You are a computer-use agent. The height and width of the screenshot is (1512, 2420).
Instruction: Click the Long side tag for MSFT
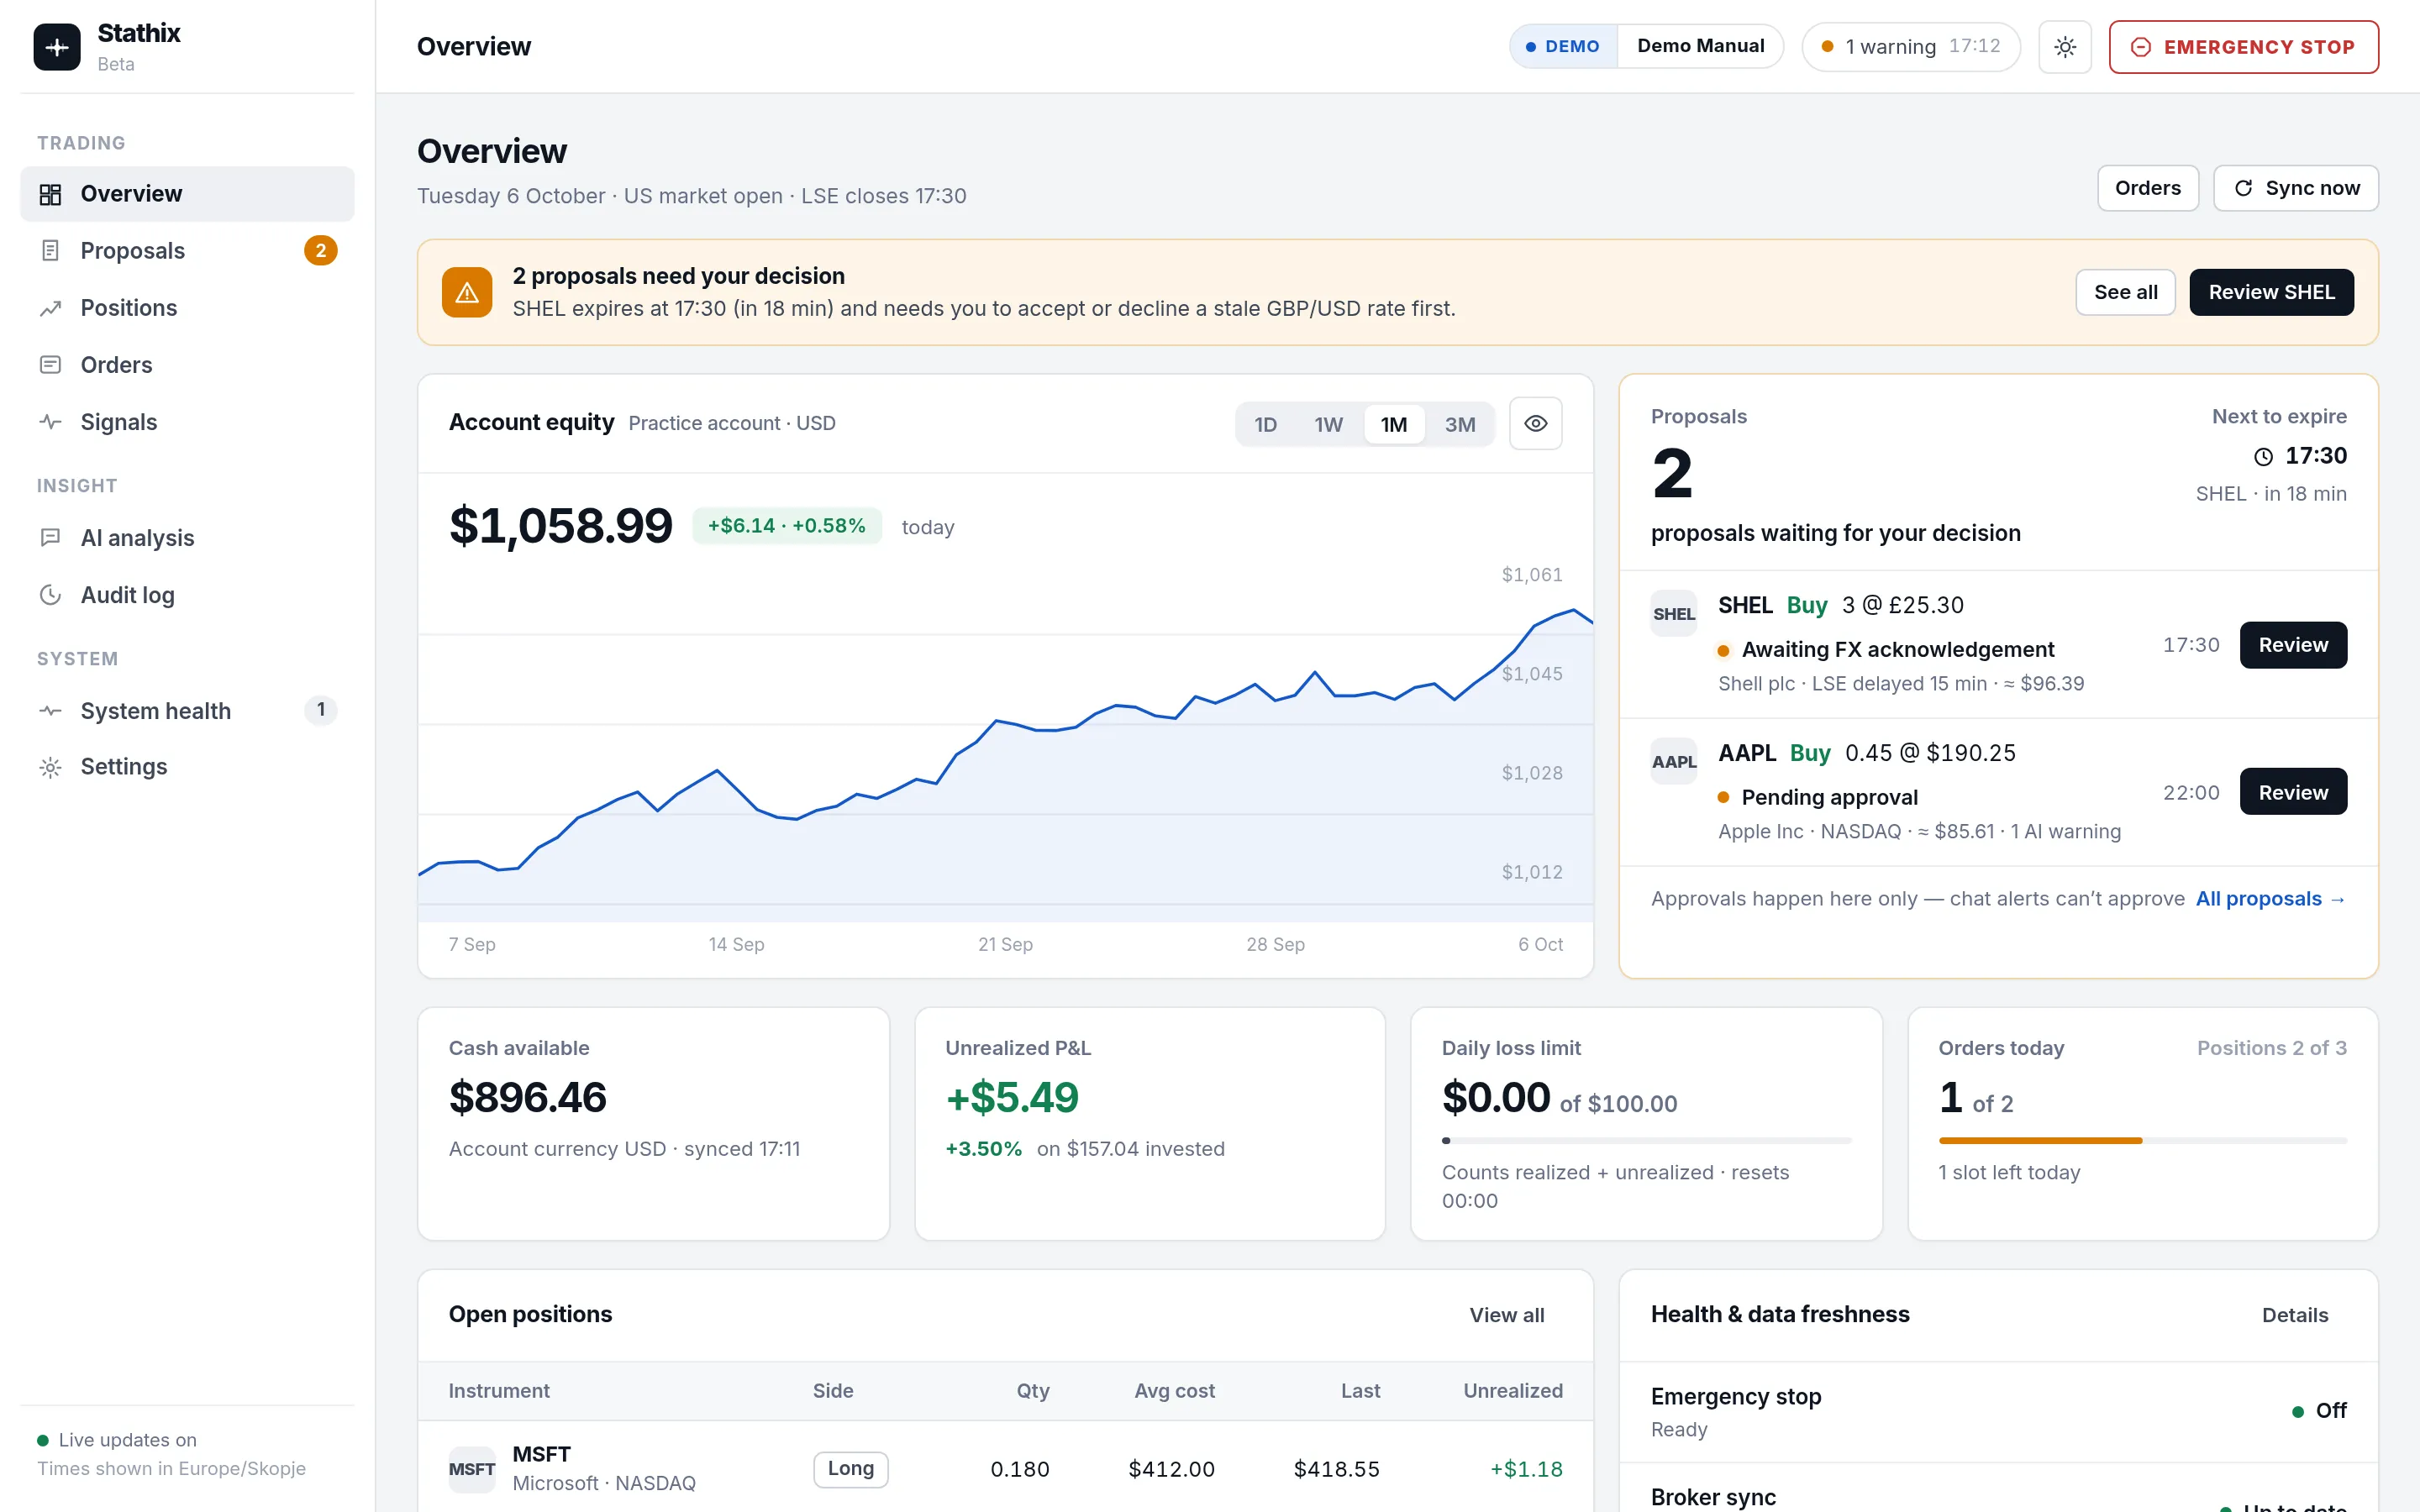pyautogui.click(x=850, y=1469)
